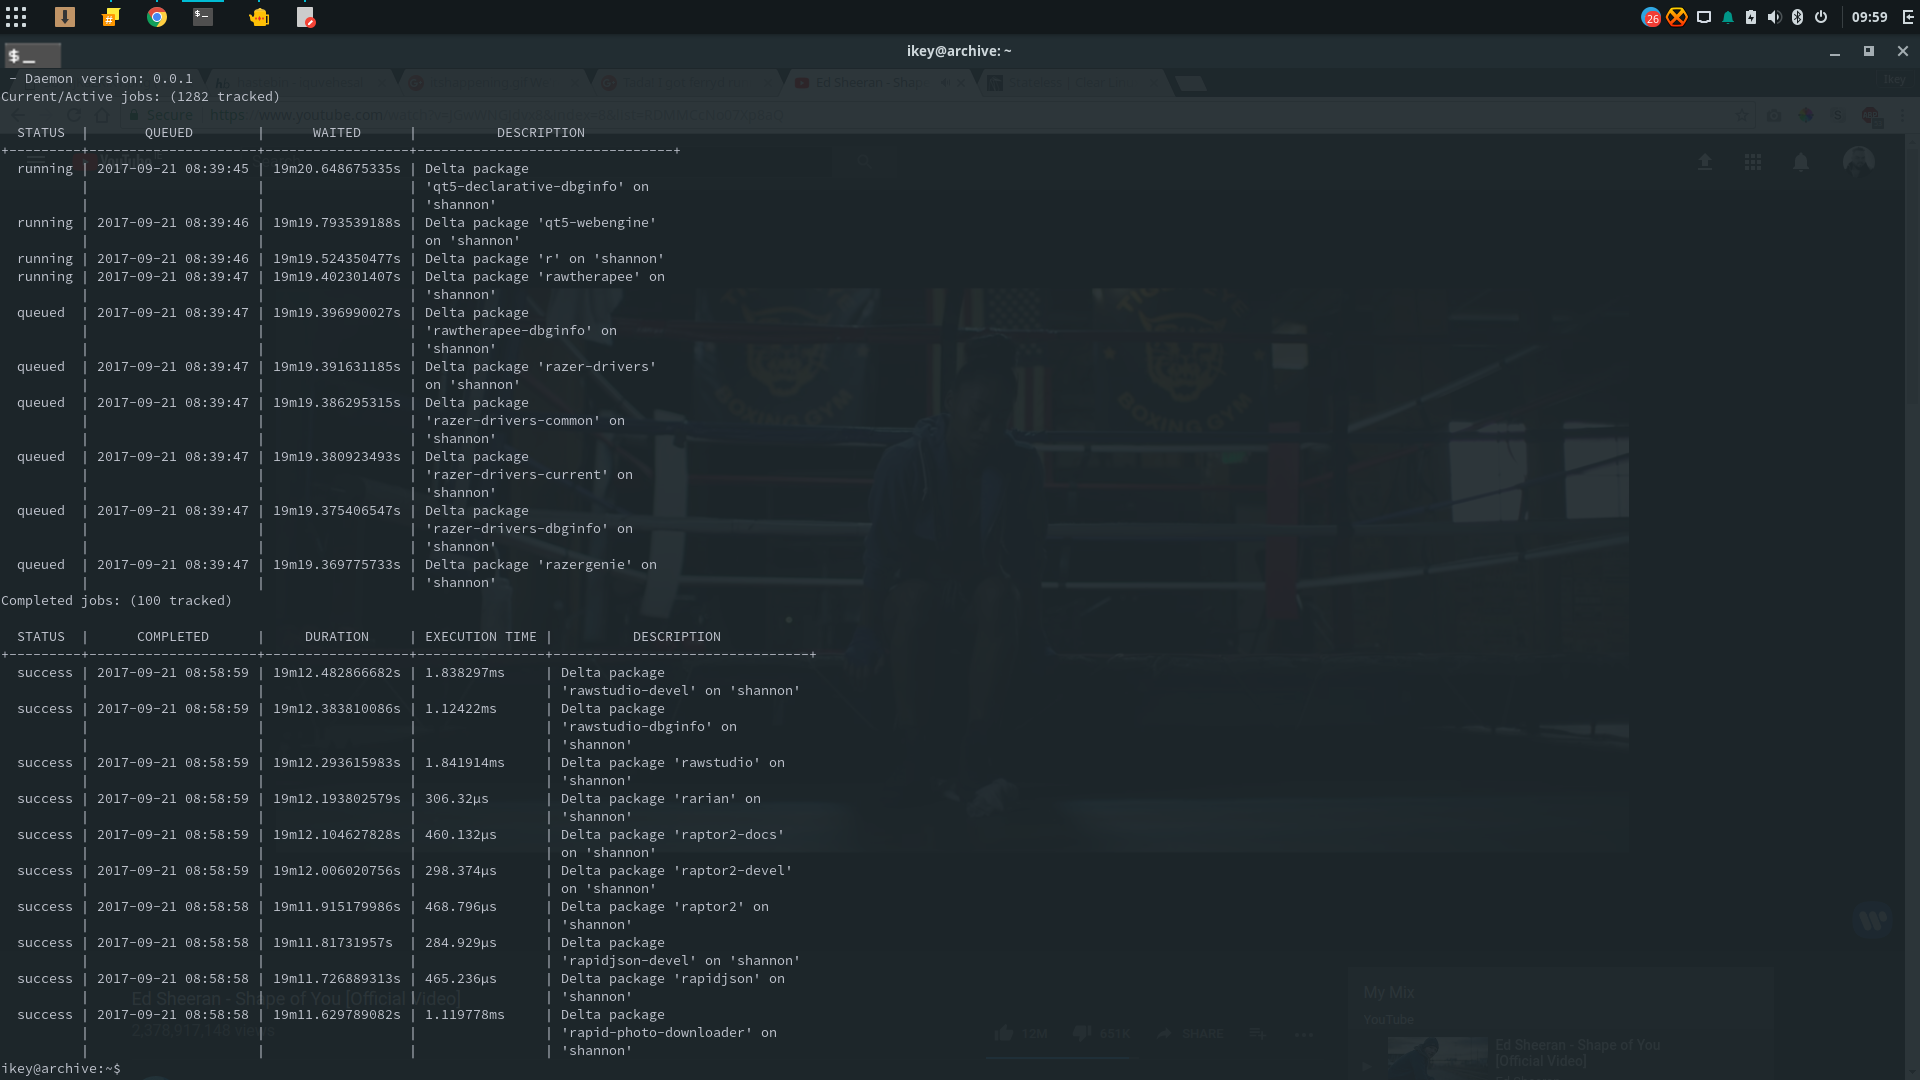Viewport: 1920px width, 1080px height.
Task: Click duration 19m11.629789082s
Action: point(337,1014)
